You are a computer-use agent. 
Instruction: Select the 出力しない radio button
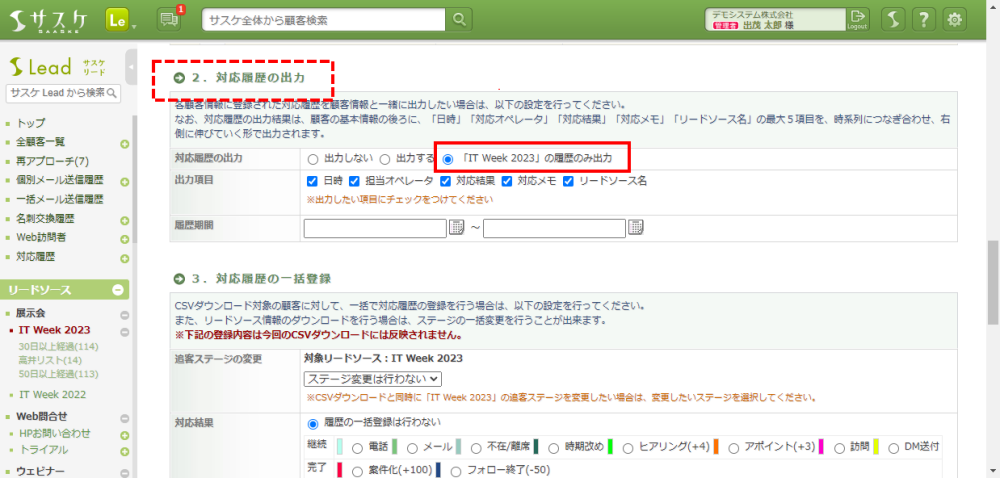[313, 159]
